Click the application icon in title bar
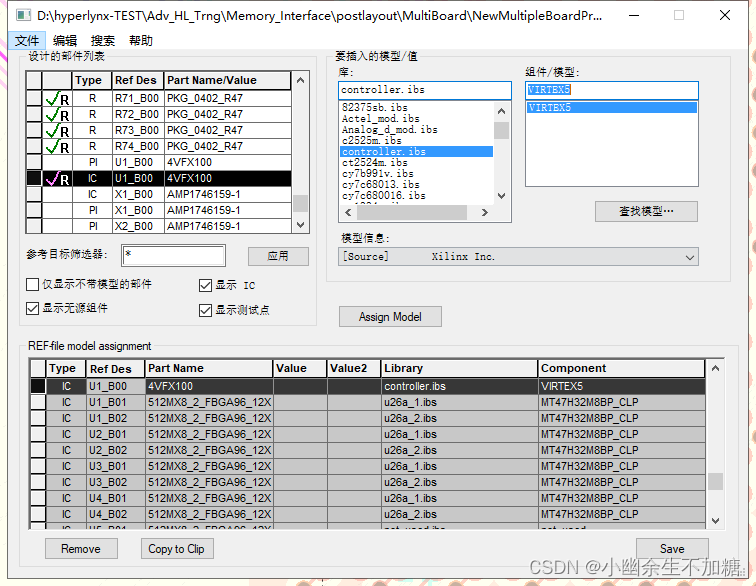756x586 pixels. (23, 15)
